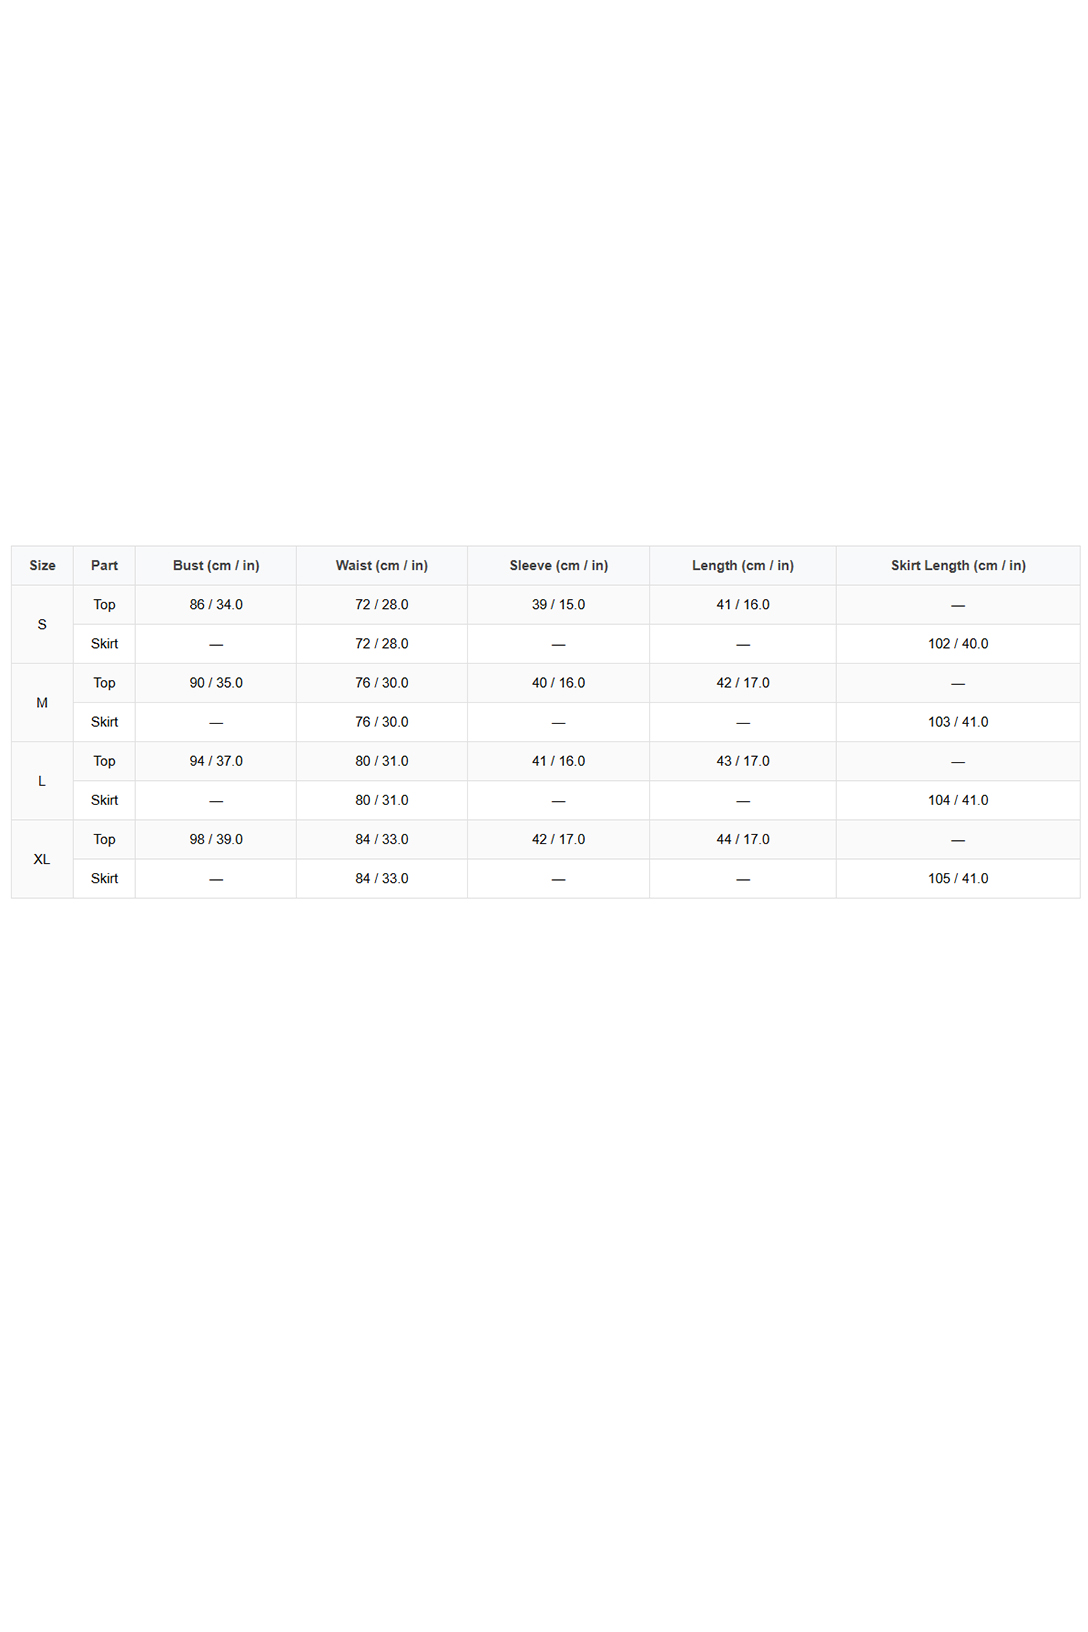Select the Length (cm / in) header

click(743, 565)
